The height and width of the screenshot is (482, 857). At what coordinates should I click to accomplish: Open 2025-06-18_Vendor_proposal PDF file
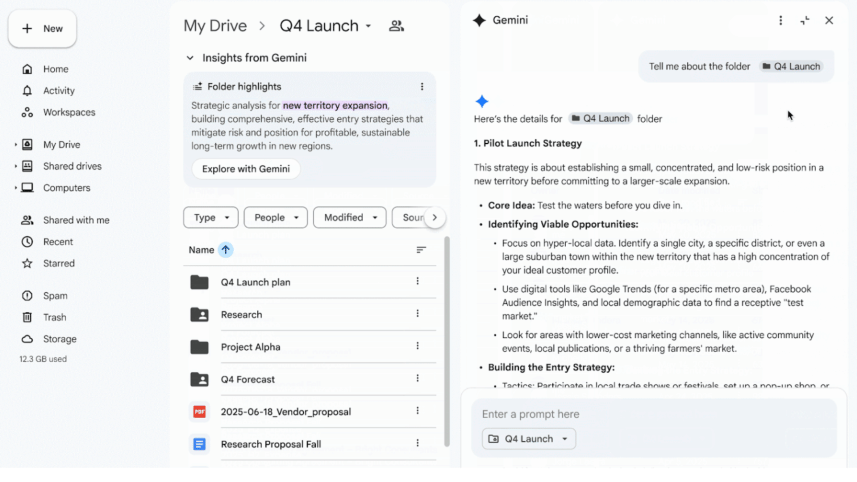[285, 412]
